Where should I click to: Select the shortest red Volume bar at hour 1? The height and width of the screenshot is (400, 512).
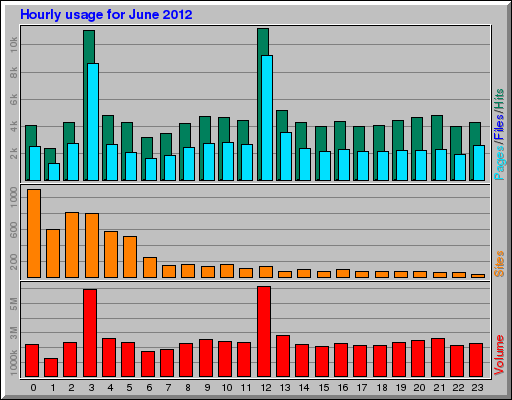pos(51,368)
